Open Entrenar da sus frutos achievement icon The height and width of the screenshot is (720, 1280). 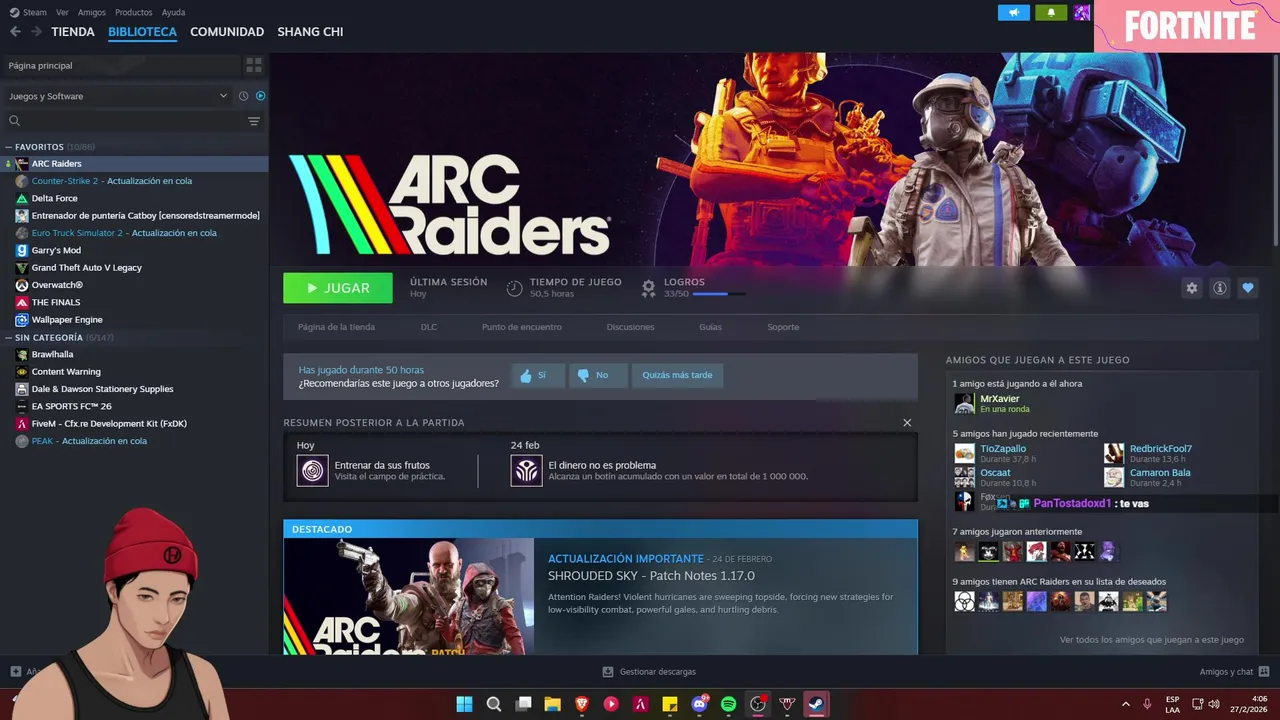click(x=312, y=470)
